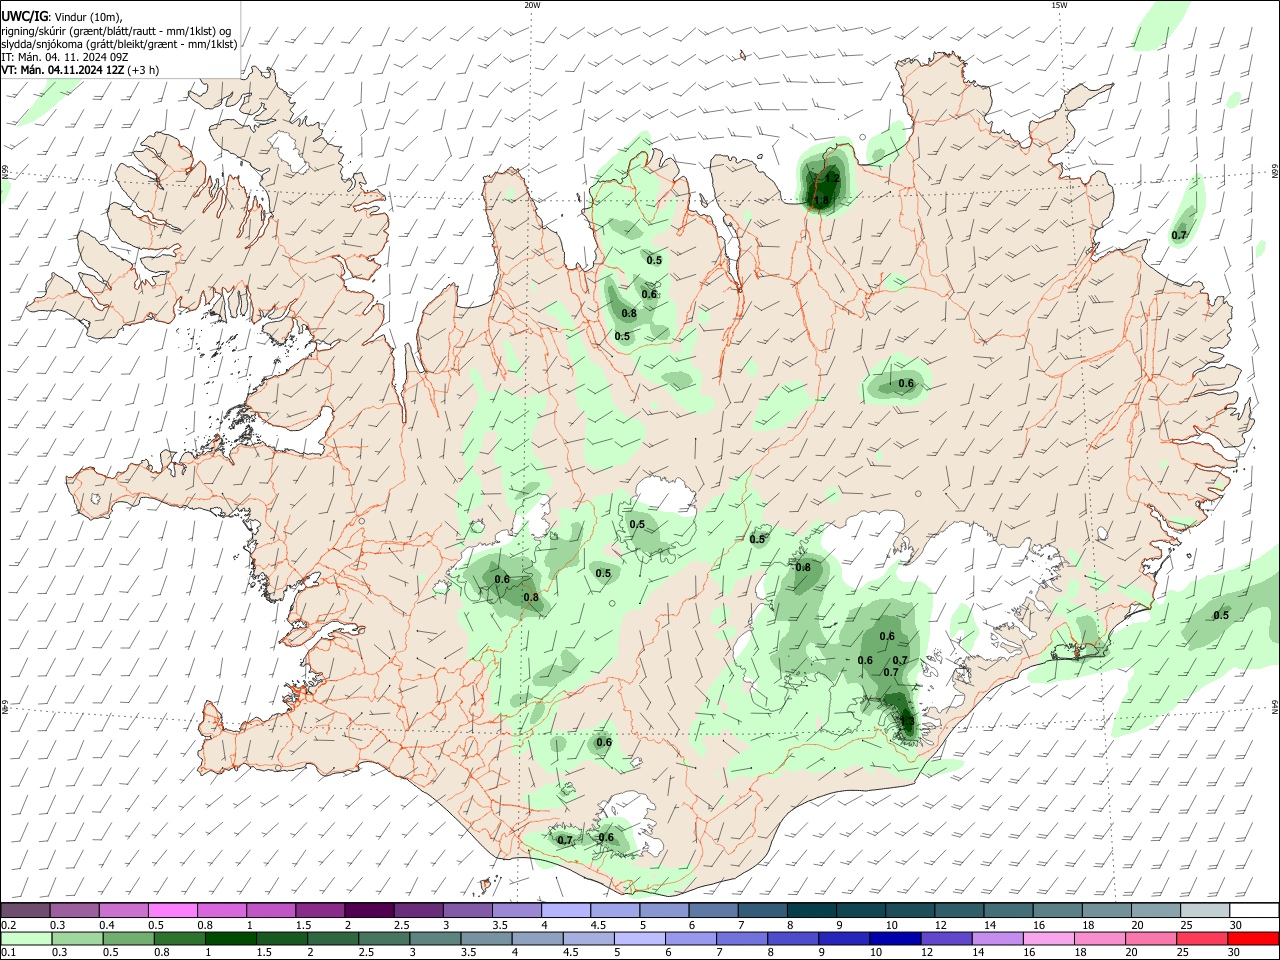Select the white swatch labeled 30 in snow legend
This screenshot has width=1280, height=960.
[x=1254, y=911]
